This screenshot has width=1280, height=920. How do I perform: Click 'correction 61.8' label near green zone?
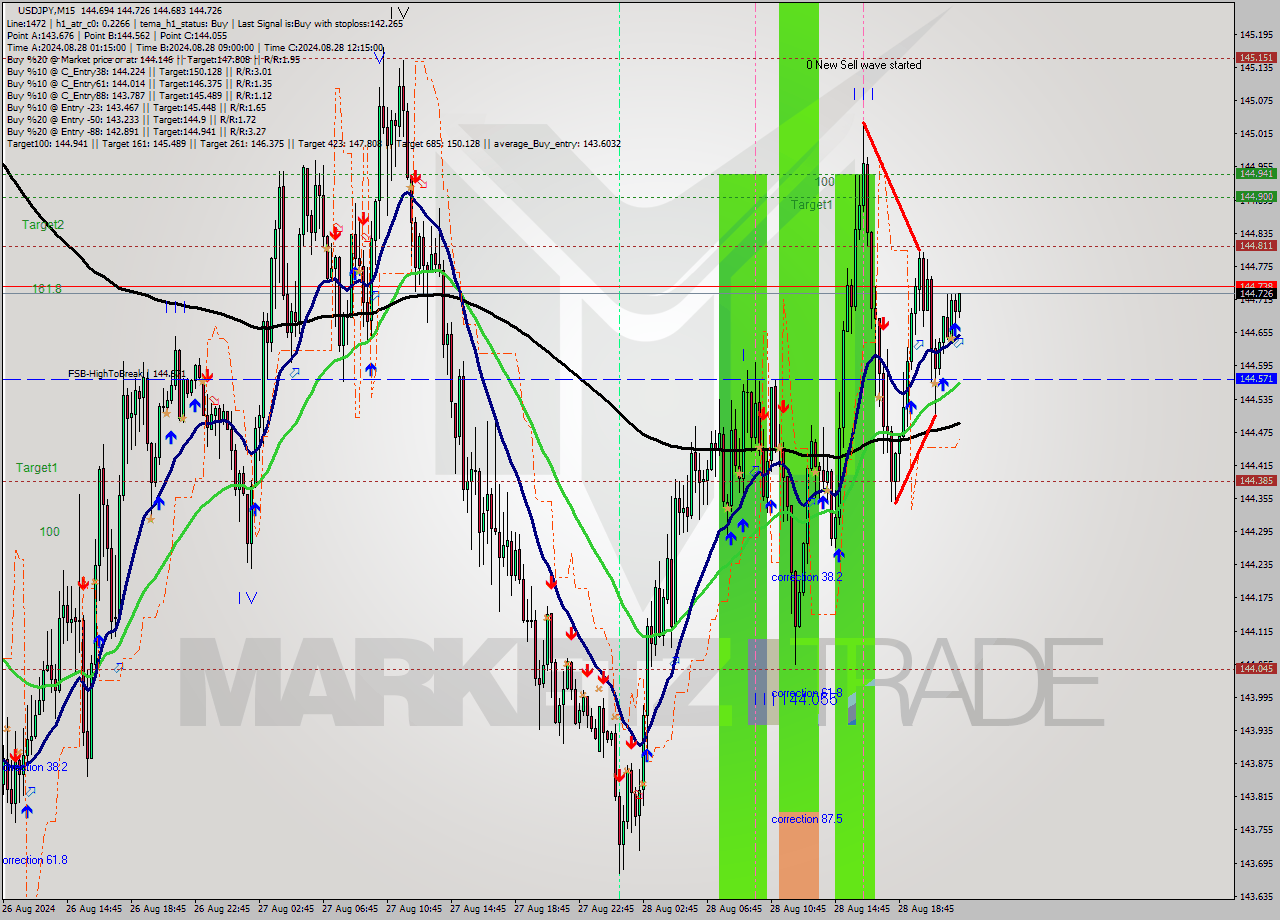(x=807, y=693)
